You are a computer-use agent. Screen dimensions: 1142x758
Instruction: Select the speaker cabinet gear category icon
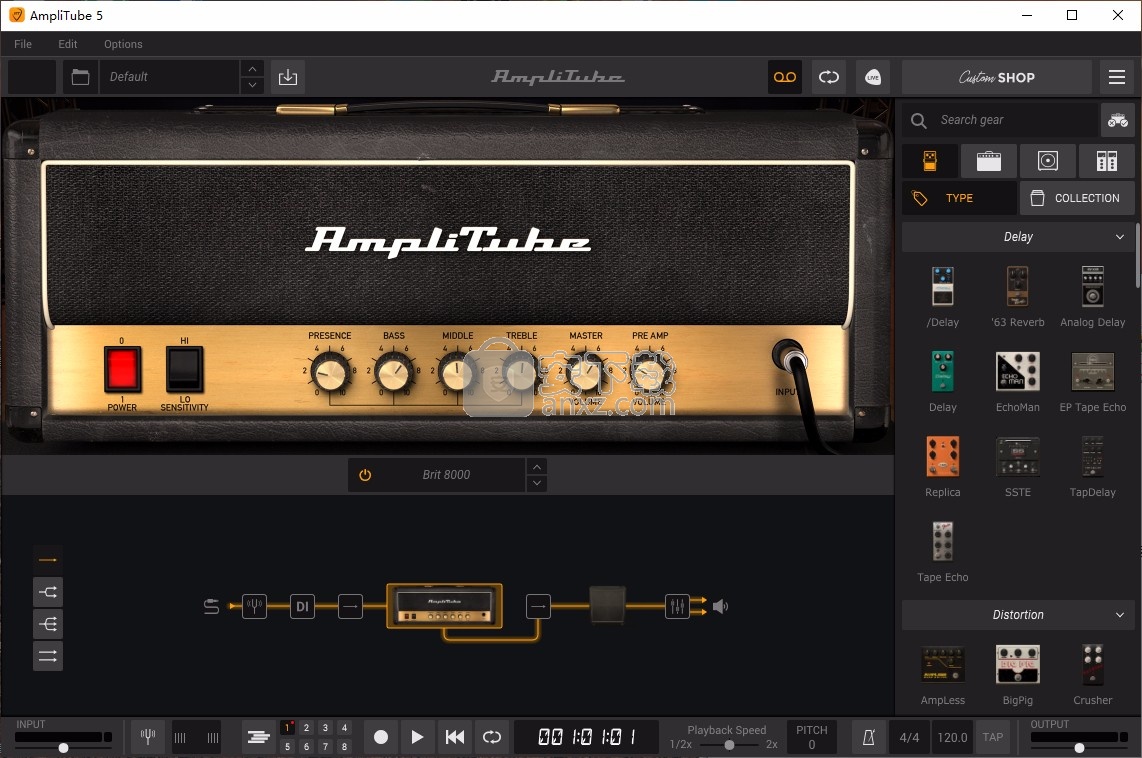pos(1047,161)
